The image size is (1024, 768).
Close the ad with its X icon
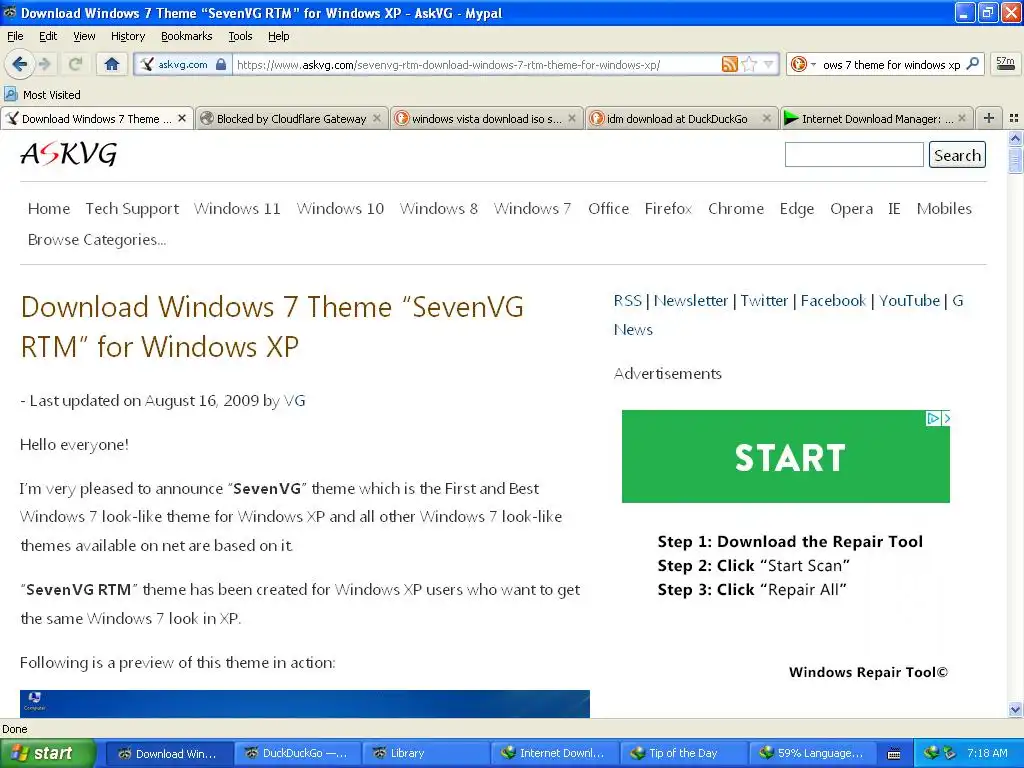click(x=946, y=418)
